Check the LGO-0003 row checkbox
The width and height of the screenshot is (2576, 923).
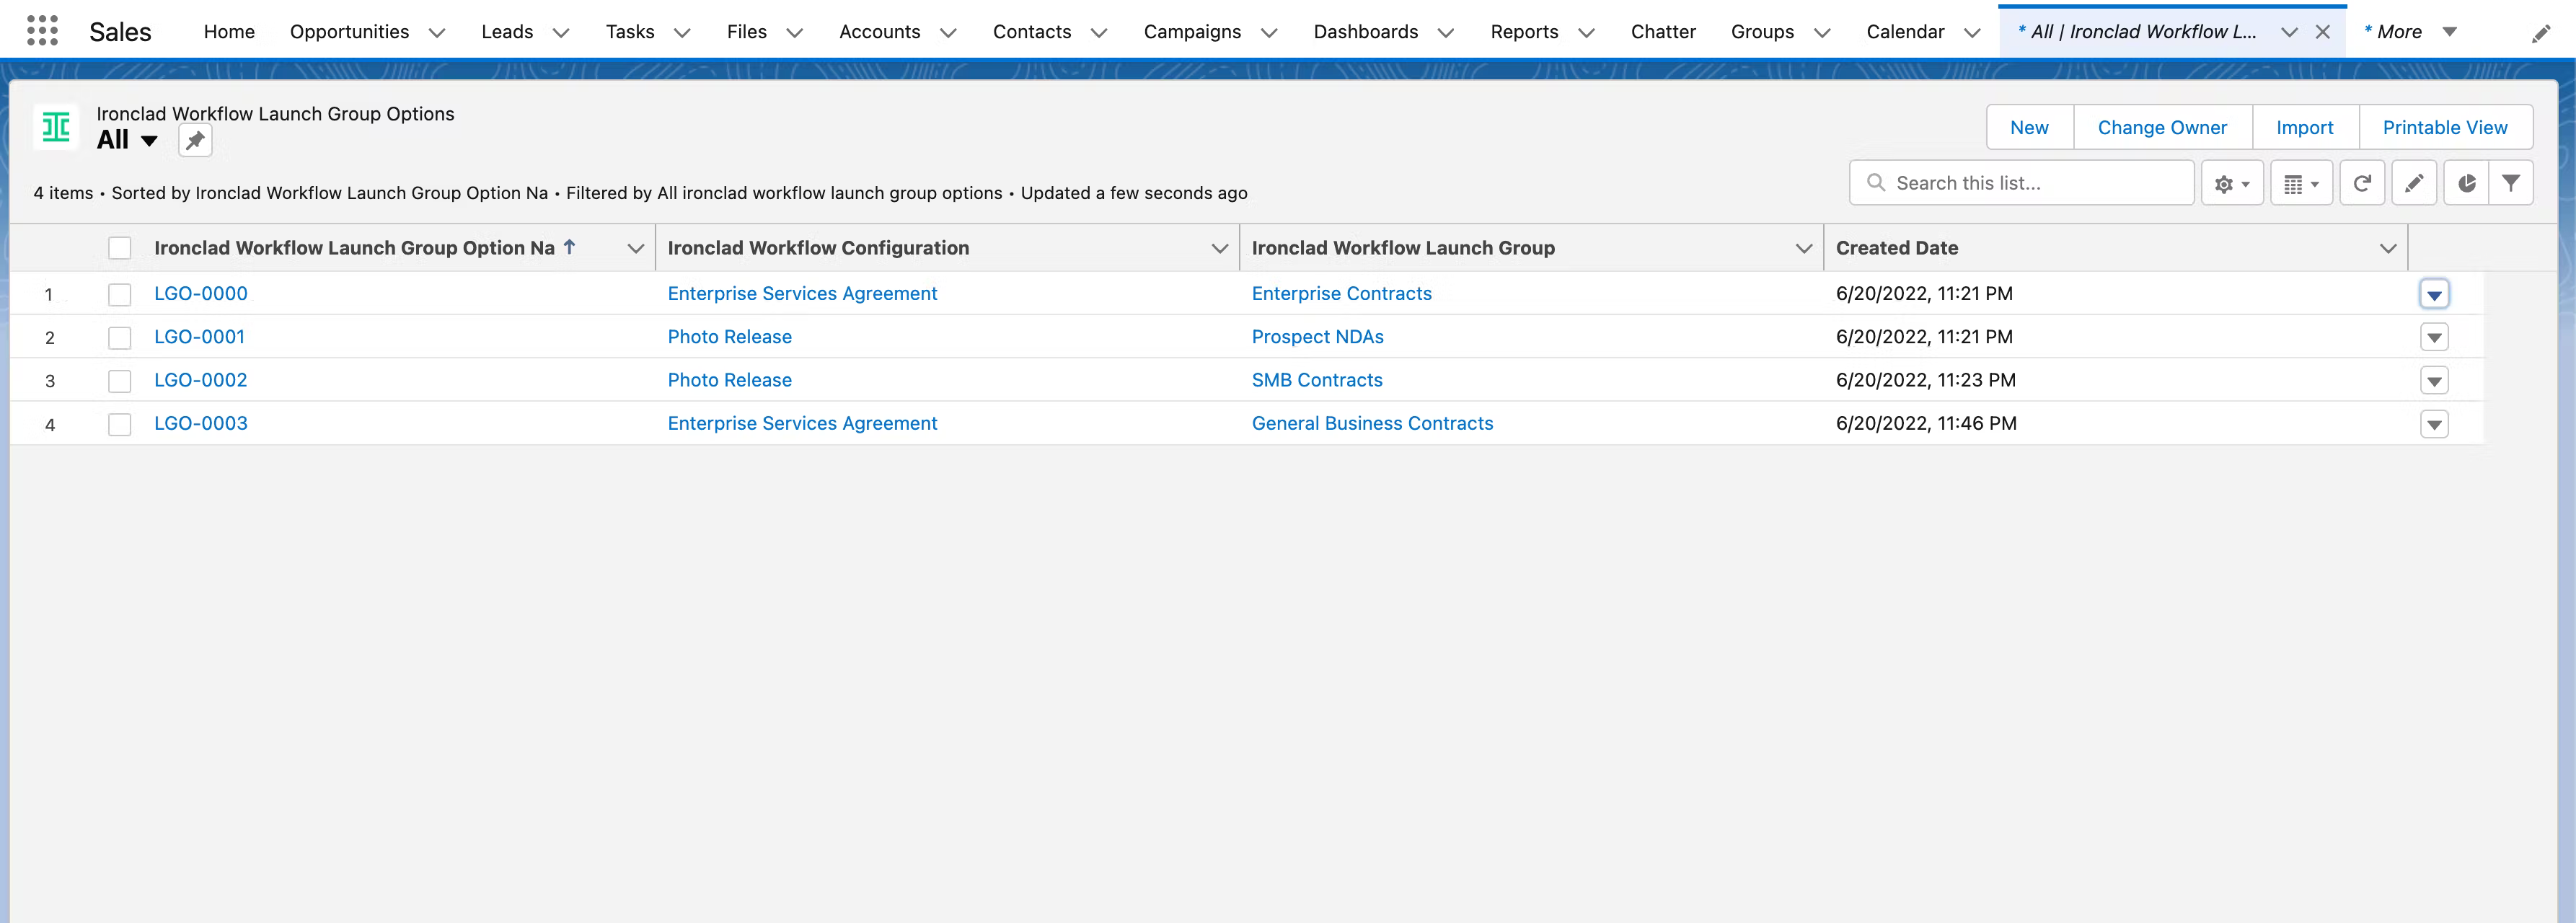click(x=120, y=425)
